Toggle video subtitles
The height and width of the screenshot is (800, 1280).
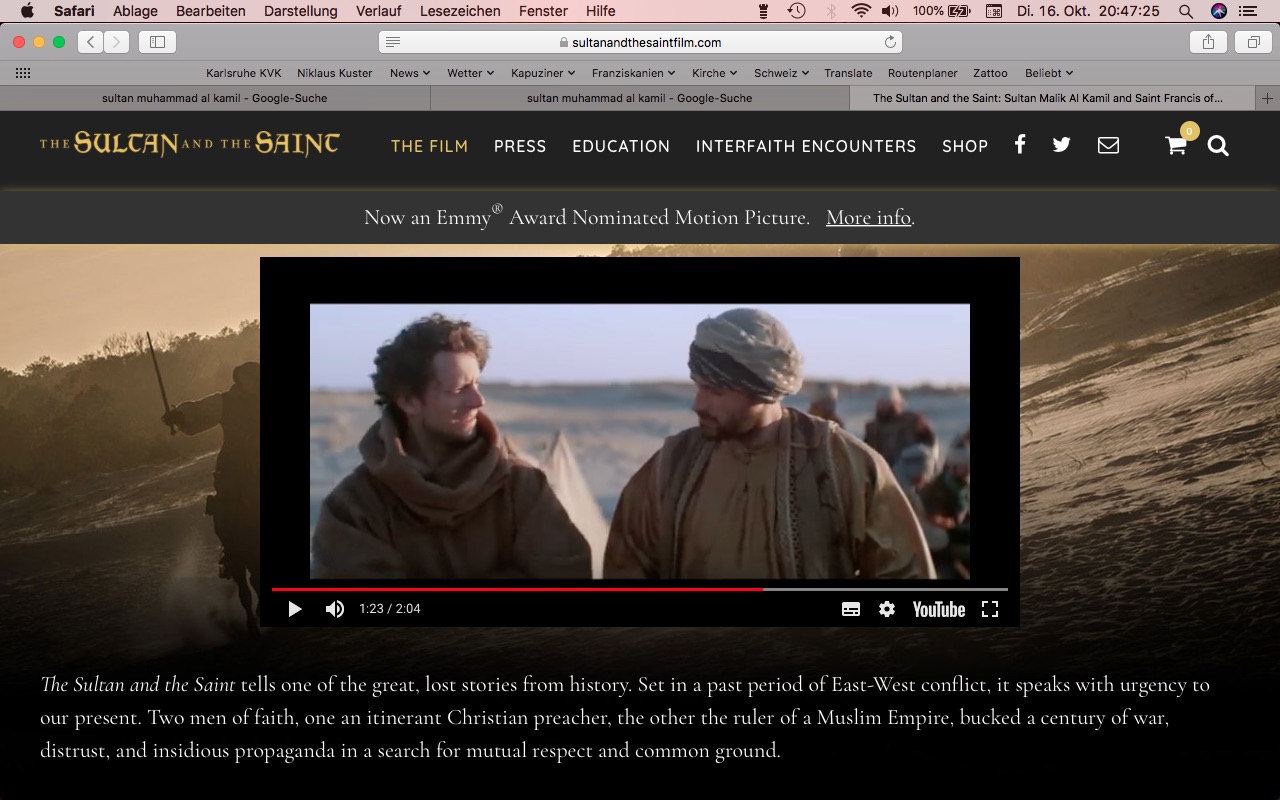tap(851, 609)
